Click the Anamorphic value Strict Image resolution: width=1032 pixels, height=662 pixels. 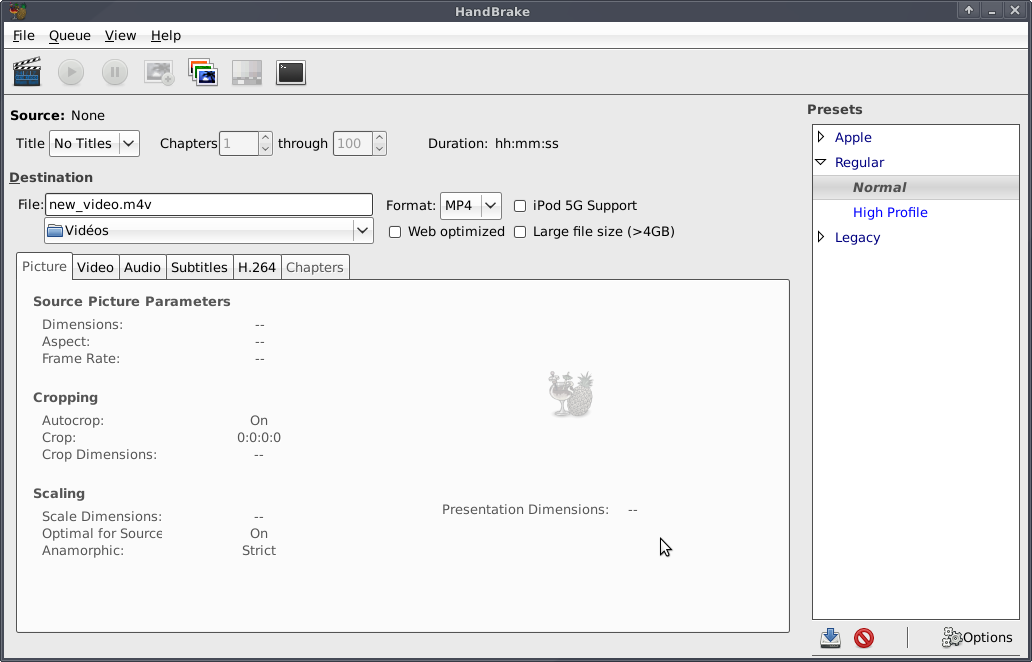259,551
